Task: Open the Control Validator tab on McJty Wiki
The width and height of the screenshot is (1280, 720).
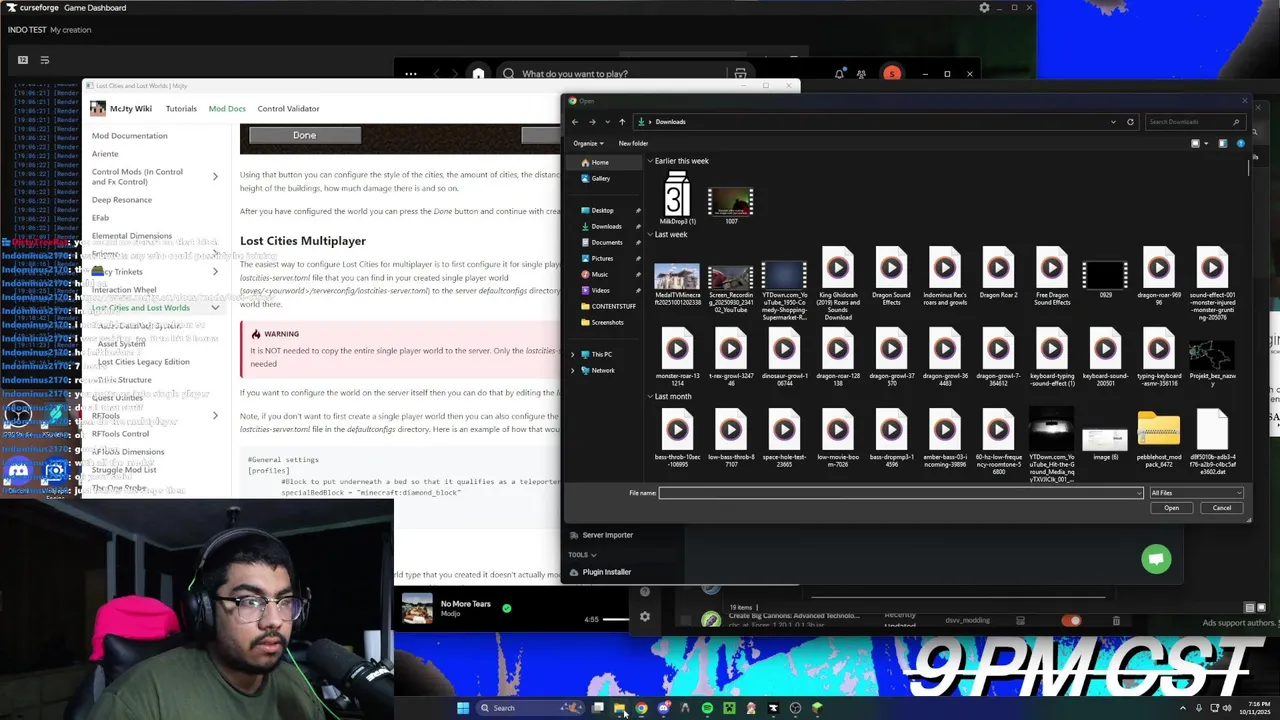Action: coord(288,108)
